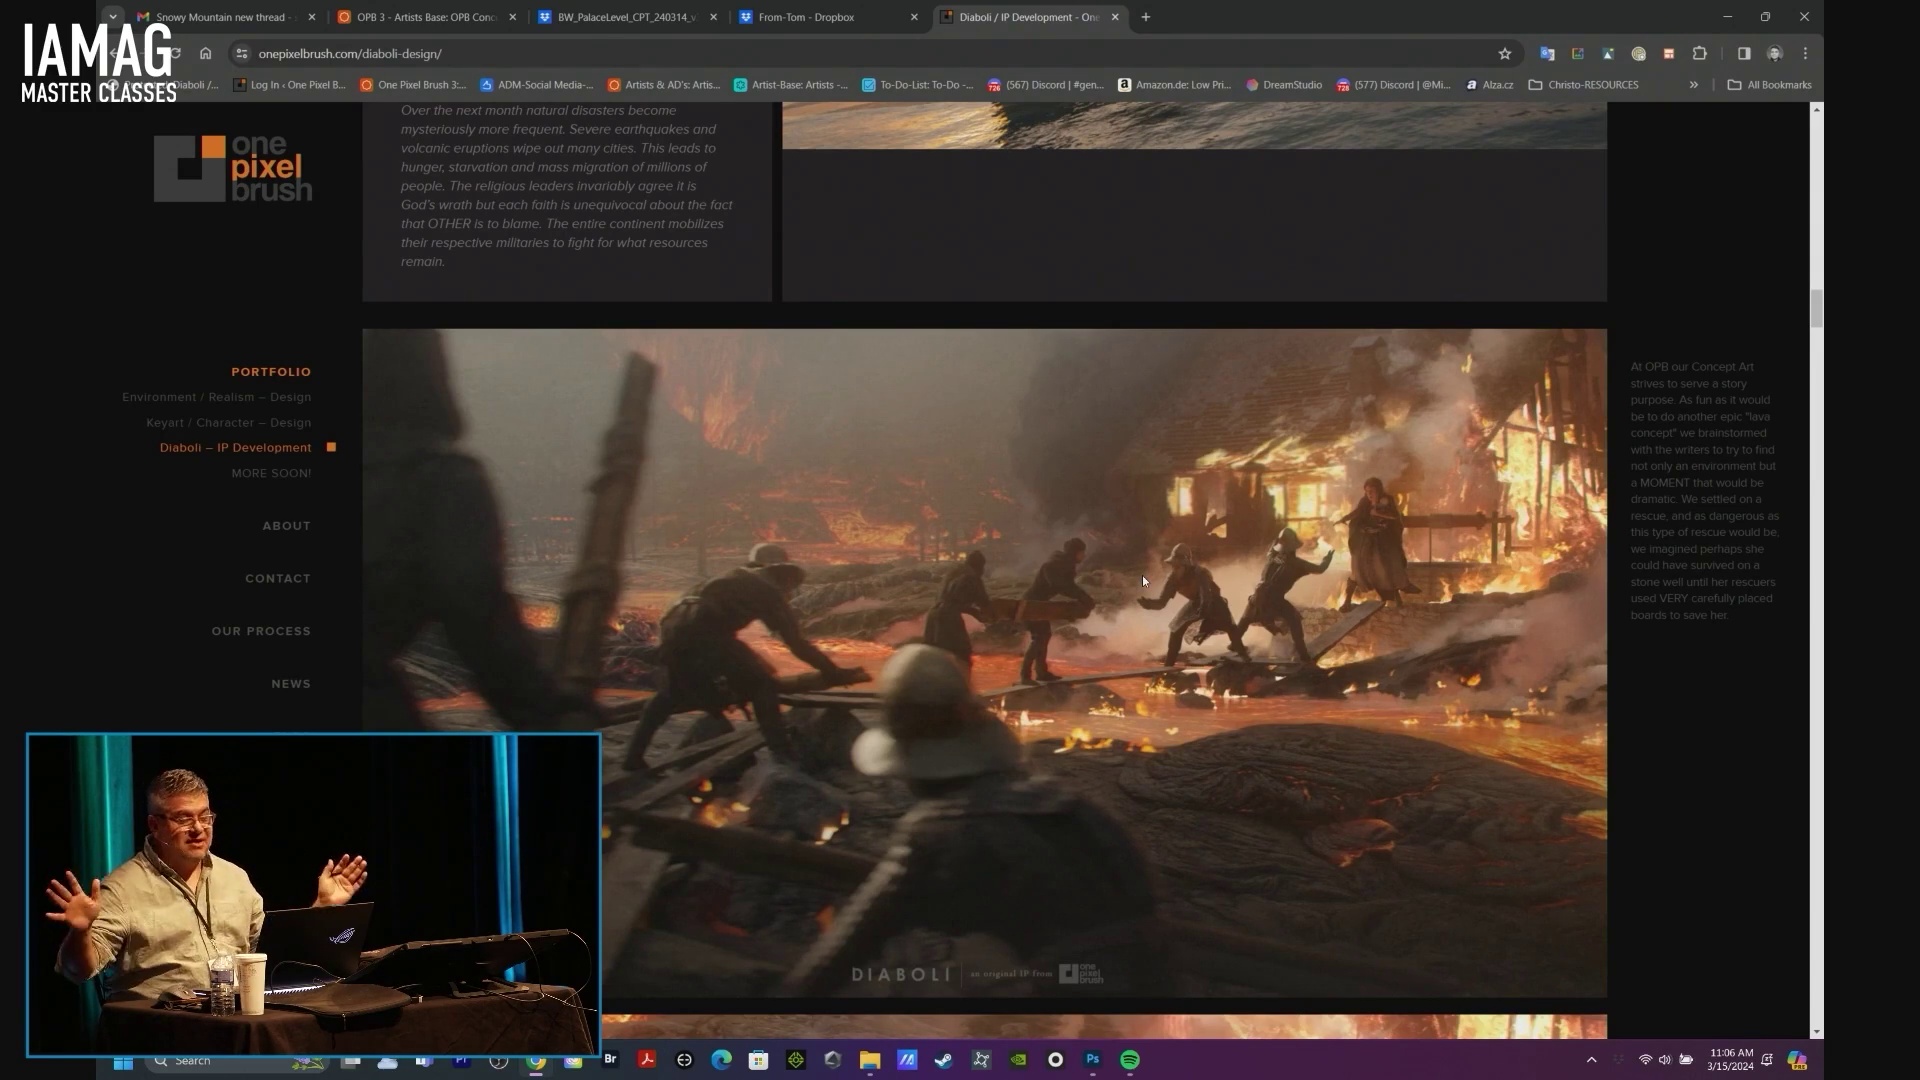Open Chrome's three-dot menu
The image size is (1920, 1080).
1805,54
